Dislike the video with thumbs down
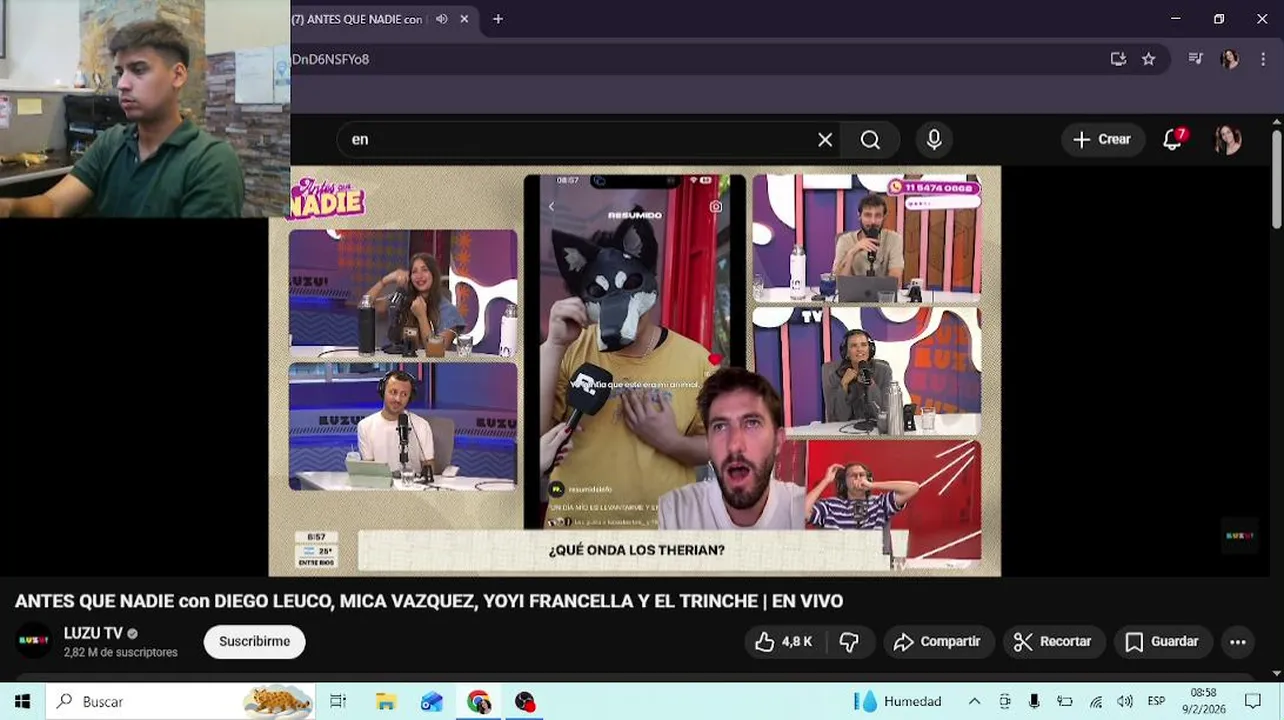This screenshot has height=720, width=1284. tap(850, 642)
